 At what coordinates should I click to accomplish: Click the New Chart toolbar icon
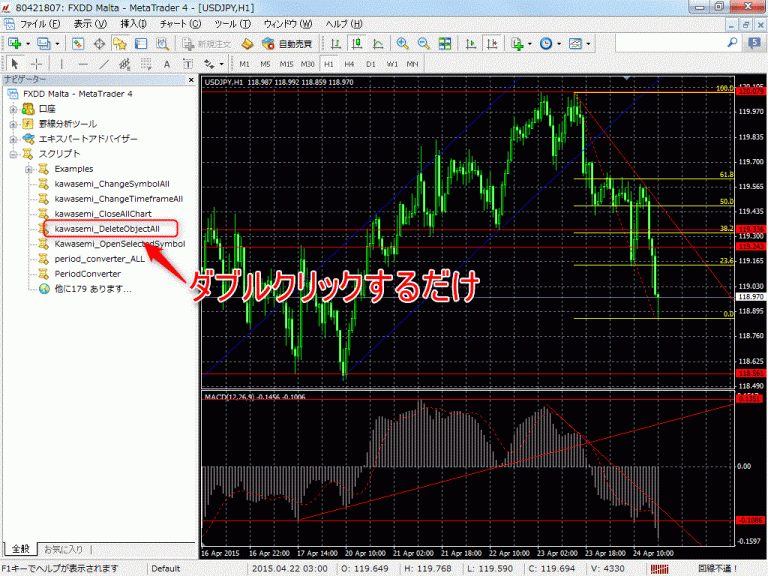click(14, 44)
